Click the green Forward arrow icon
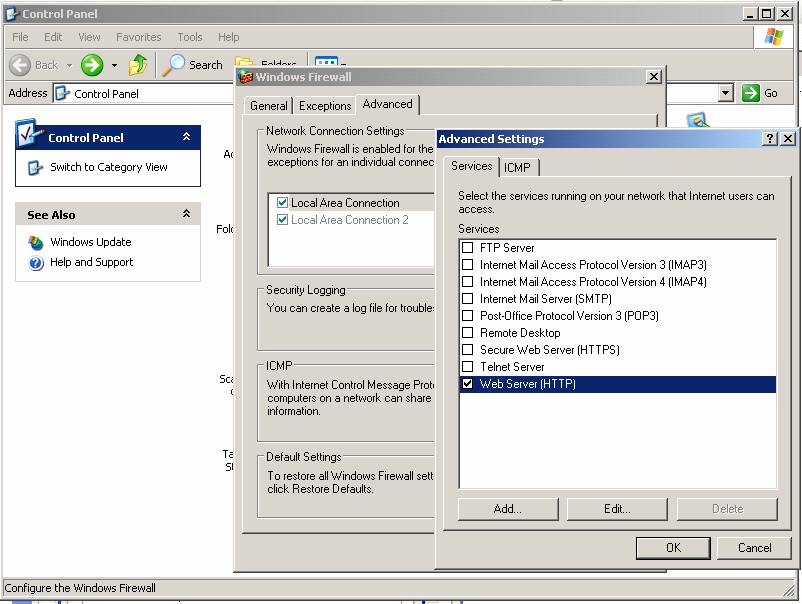Image resolution: width=802 pixels, height=604 pixels. tap(92, 65)
